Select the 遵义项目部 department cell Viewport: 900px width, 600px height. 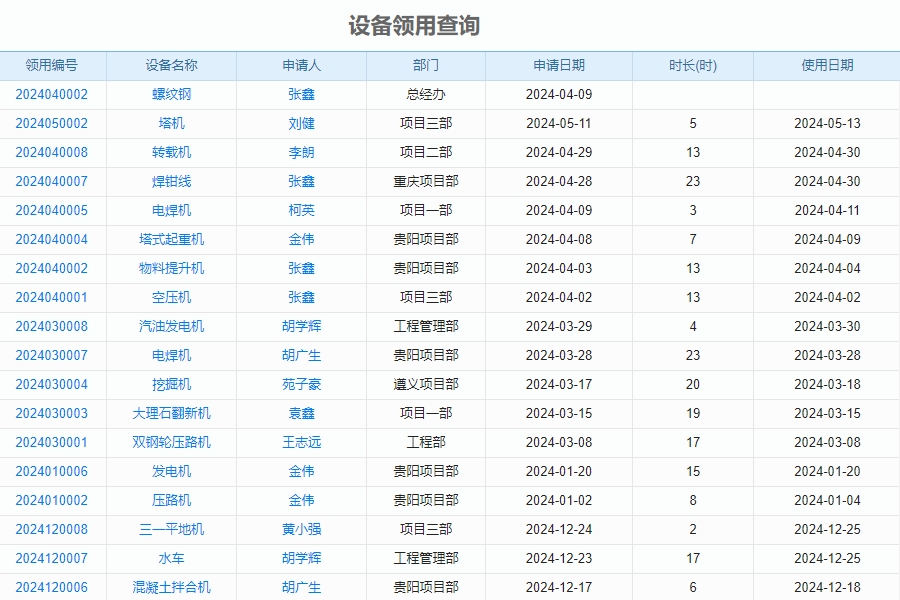coord(426,384)
